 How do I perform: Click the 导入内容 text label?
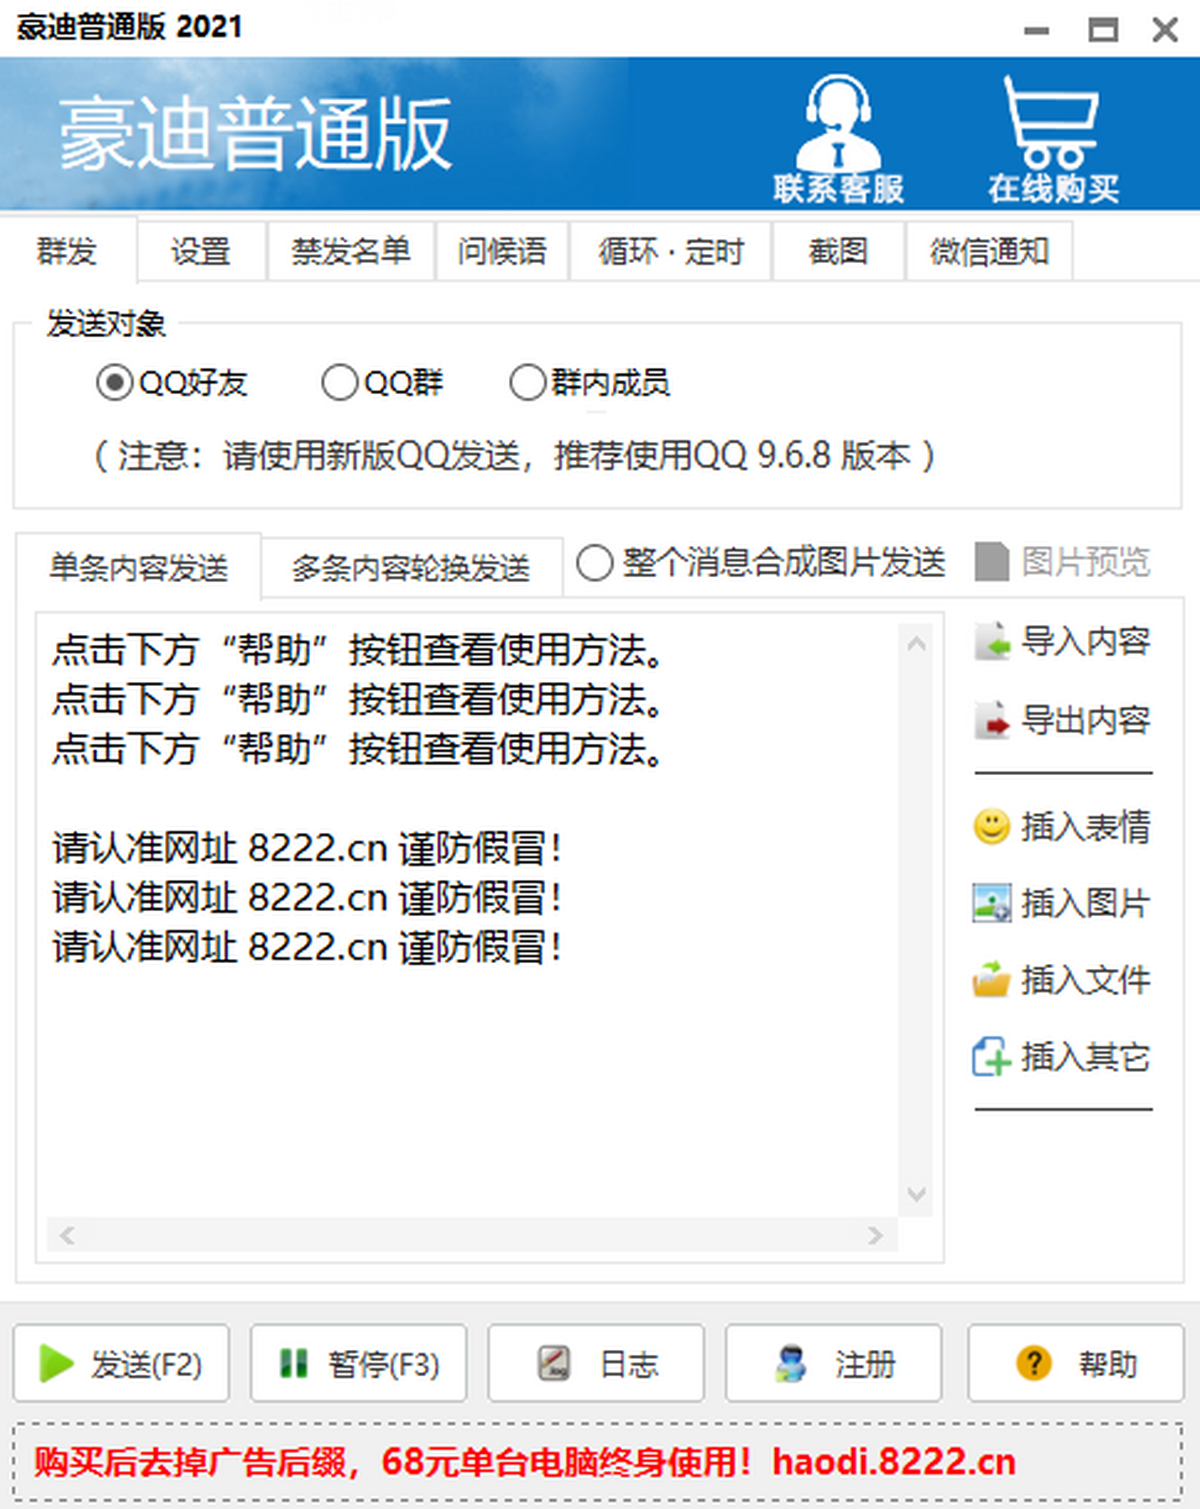(x=1086, y=641)
